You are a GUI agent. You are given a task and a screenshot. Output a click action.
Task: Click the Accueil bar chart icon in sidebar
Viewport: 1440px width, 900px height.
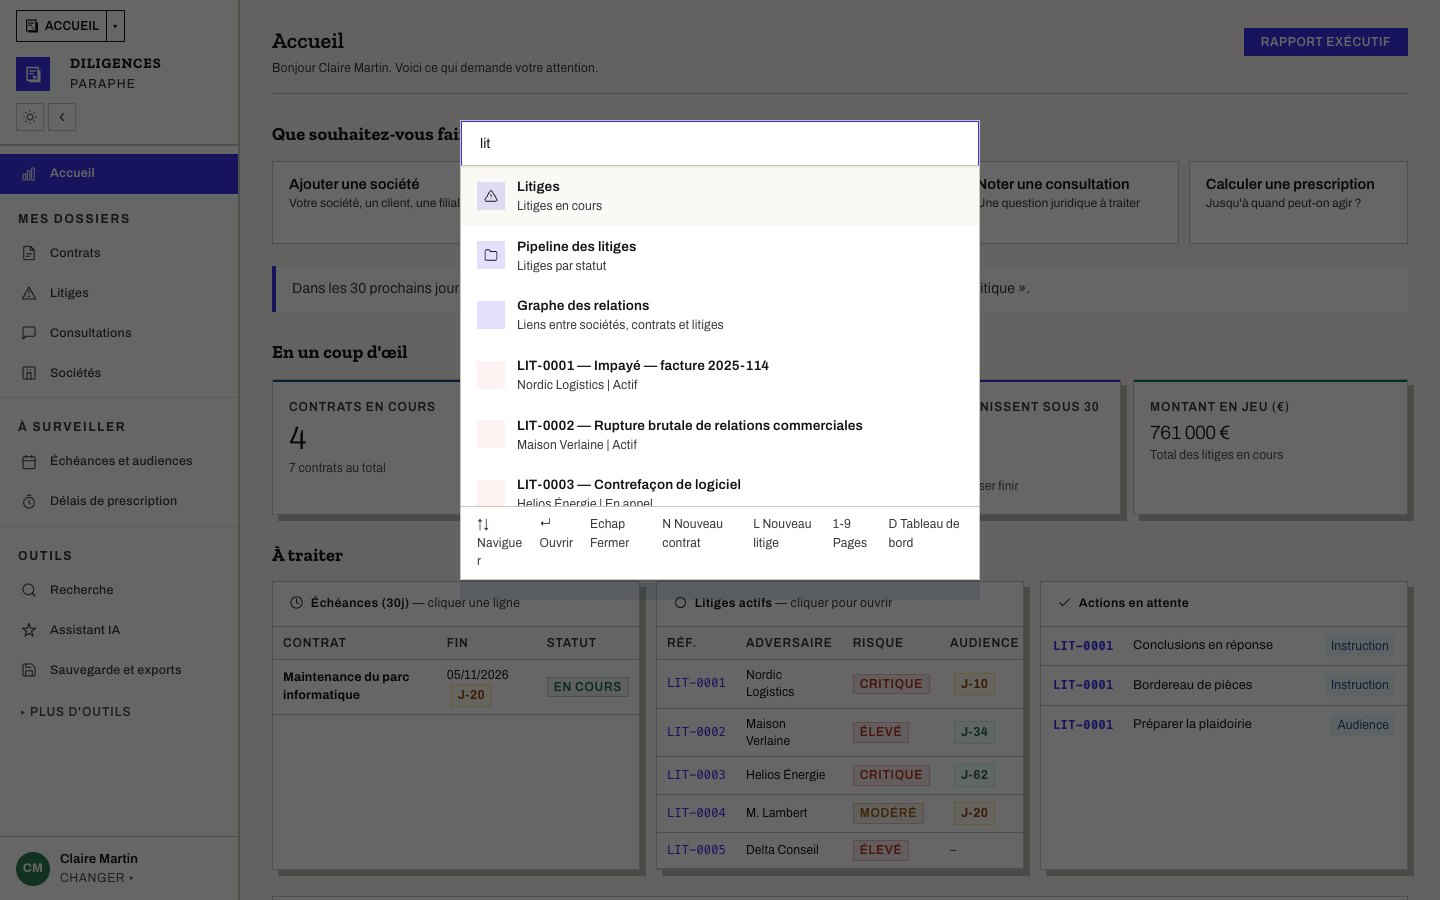(29, 173)
